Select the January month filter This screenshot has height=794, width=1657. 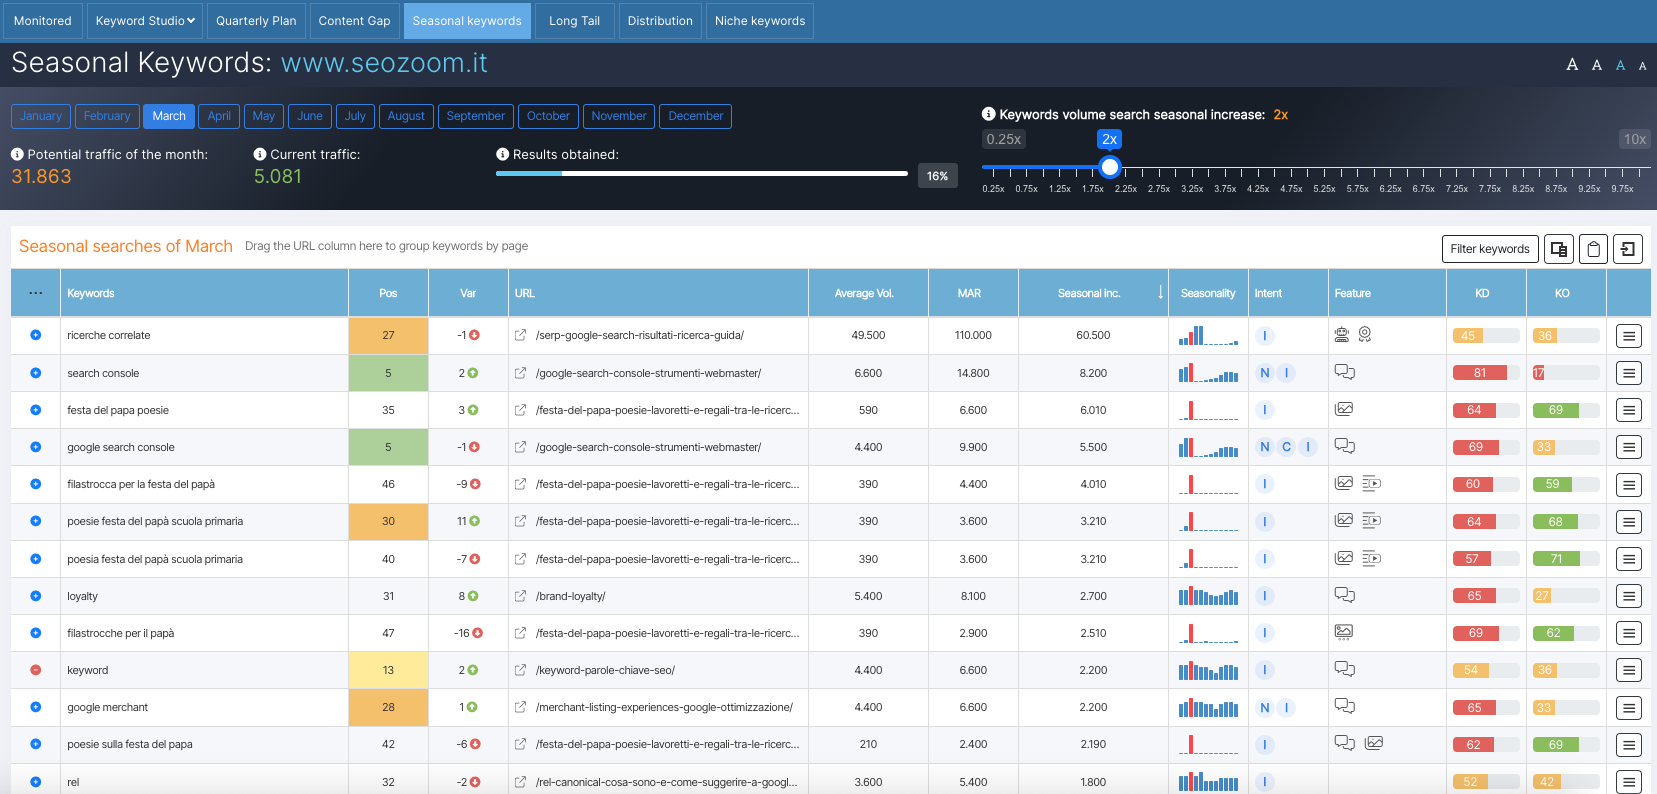[x=41, y=116]
